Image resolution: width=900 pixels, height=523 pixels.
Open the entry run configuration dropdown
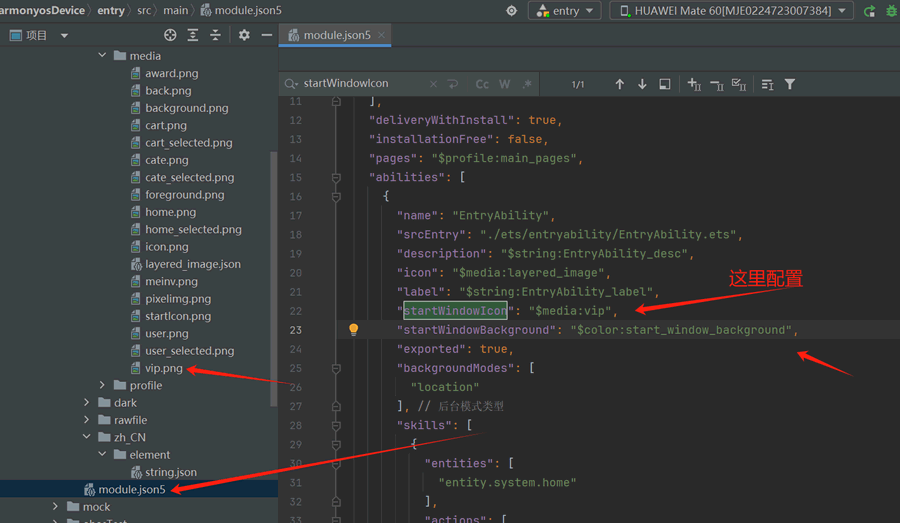pyautogui.click(x=564, y=10)
